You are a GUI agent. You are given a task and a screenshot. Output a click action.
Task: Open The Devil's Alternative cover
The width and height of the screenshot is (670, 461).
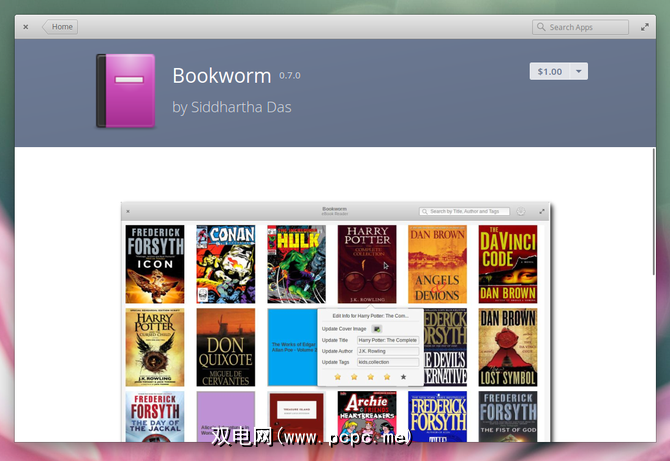[x=445, y=347]
